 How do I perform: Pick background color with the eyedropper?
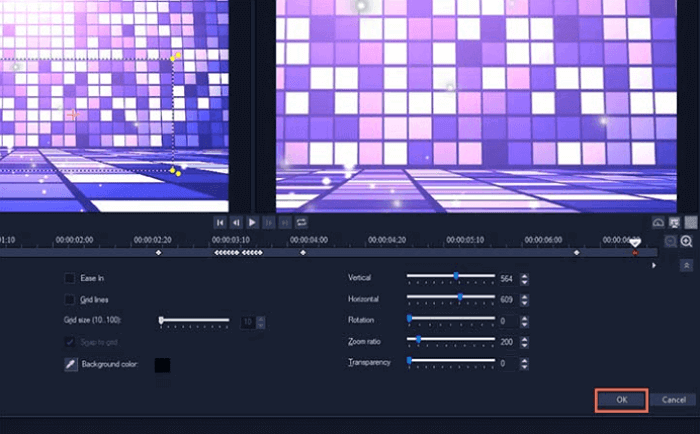71,365
